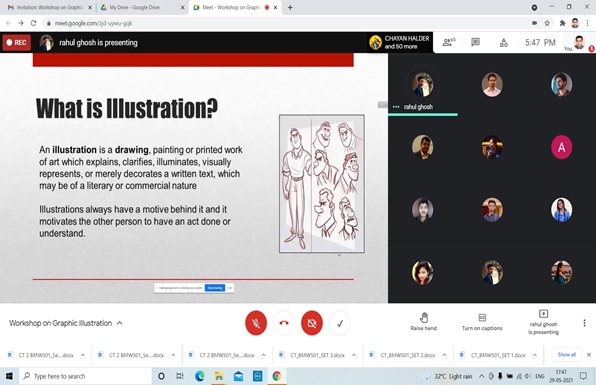Unmute the microphone in Meet
Viewport: 596px width, 385px height.
(256, 323)
